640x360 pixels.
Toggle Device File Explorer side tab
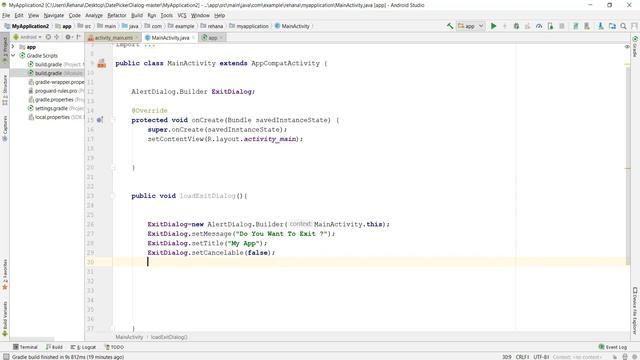click(635, 311)
